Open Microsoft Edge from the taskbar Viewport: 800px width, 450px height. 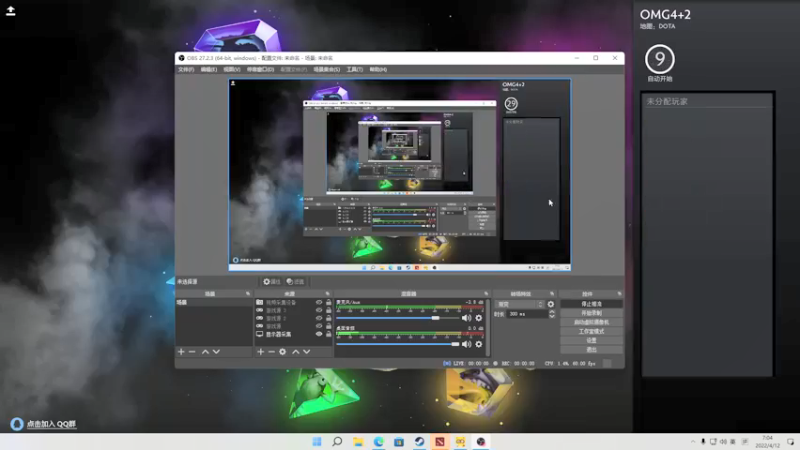379,441
